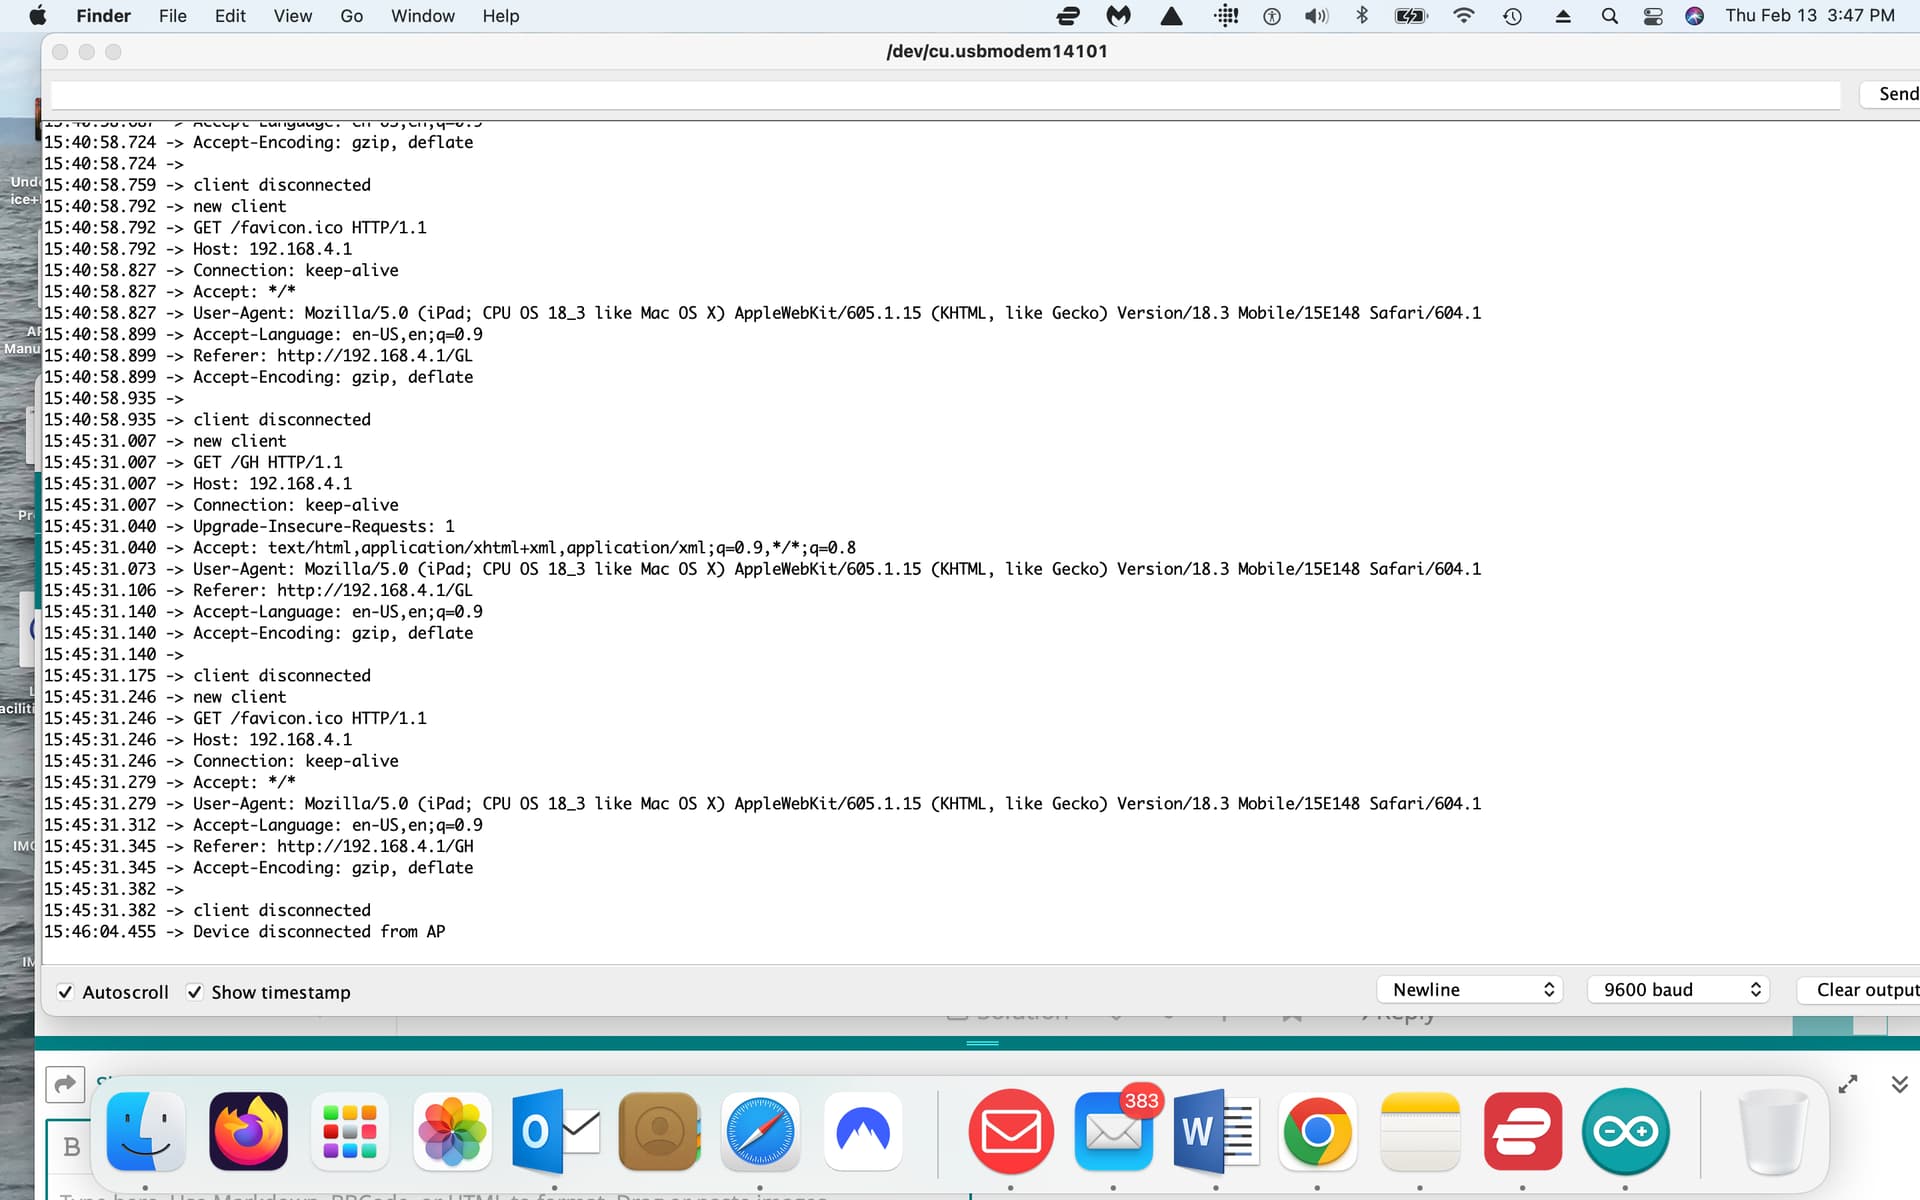This screenshot has height=1200, width=1920.
Task: Launch Google Chrome from the Dock
Action: pos(1318,1131)
